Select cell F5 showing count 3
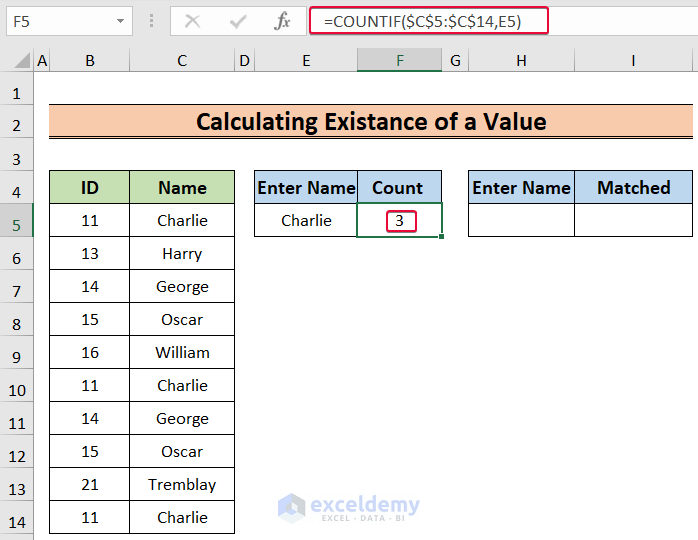Viewport: 698px width, 540px height. (399, 220)
